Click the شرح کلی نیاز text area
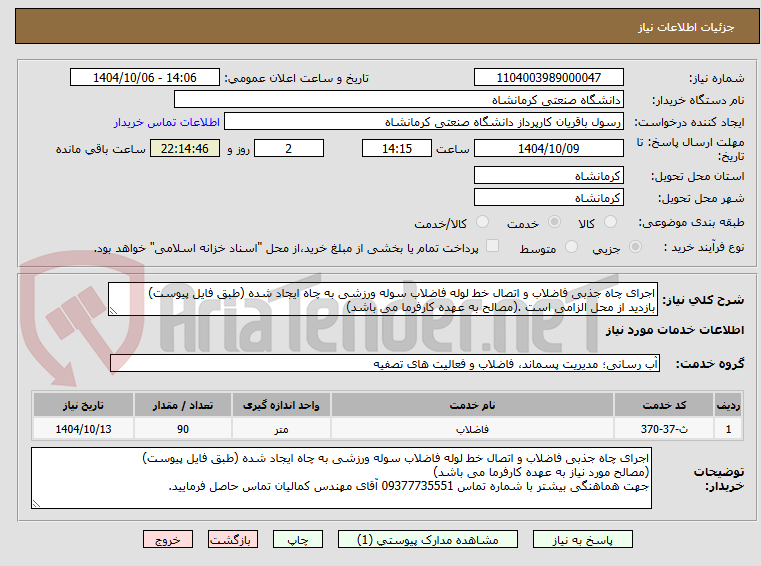Viewport: 761px width, 566px height. [x=383, y=300]
